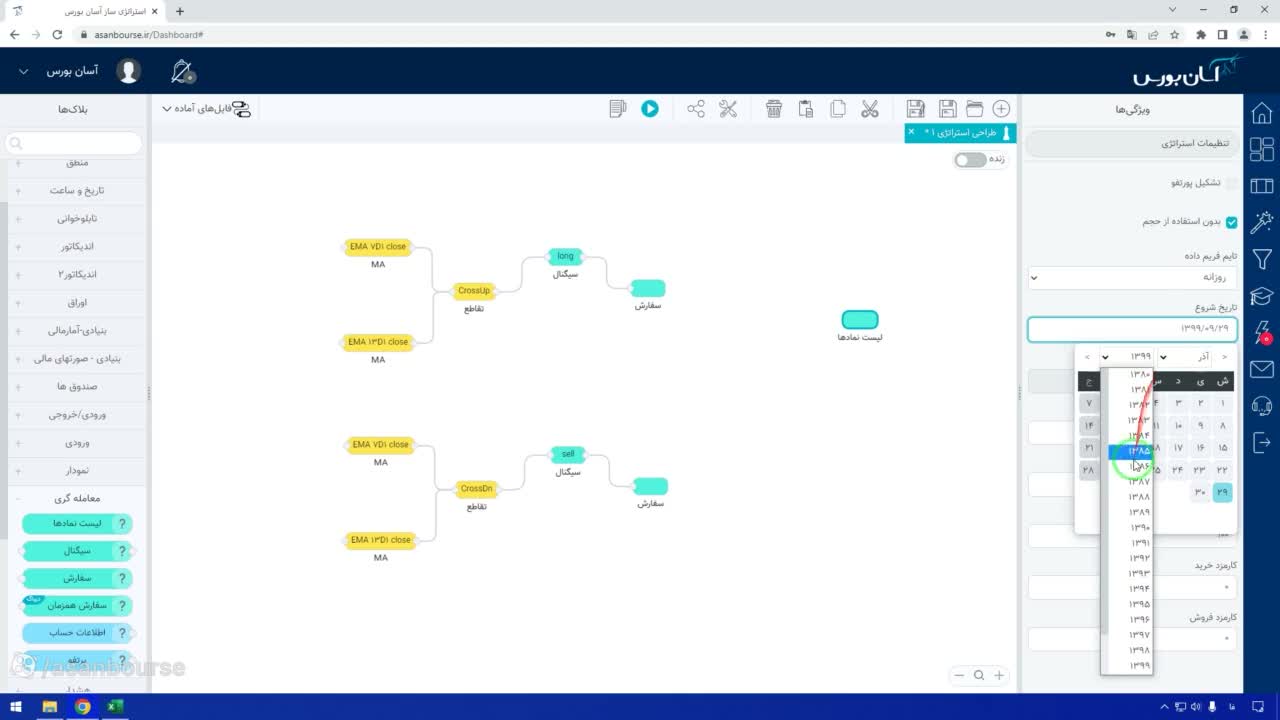This screenshot has height=720, width=1280.
Task: Toggle the زنده live switch
Action: coord(970,160)
